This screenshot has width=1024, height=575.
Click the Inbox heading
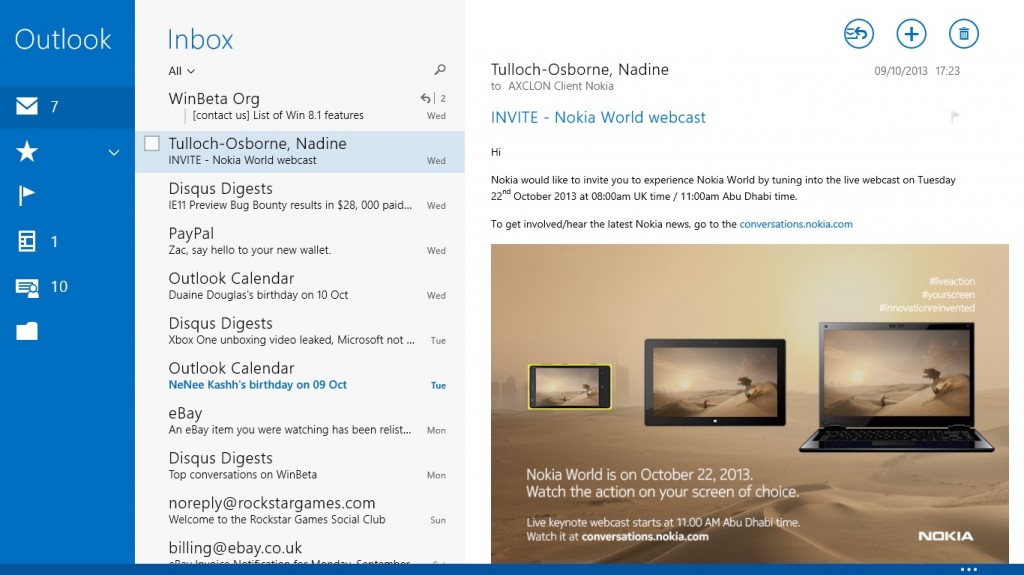pyautogui.click(x=200, y=39)
